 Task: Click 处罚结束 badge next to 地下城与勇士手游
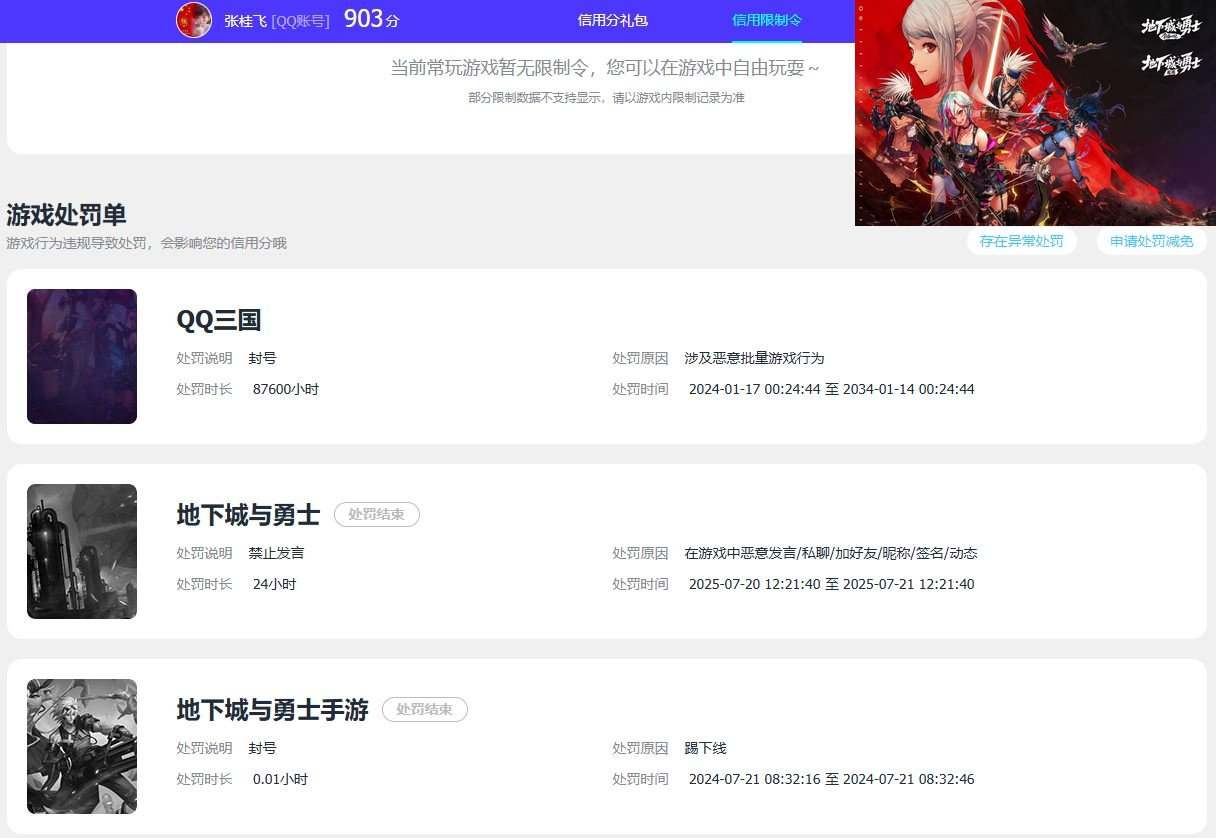[x=425, y=710]
